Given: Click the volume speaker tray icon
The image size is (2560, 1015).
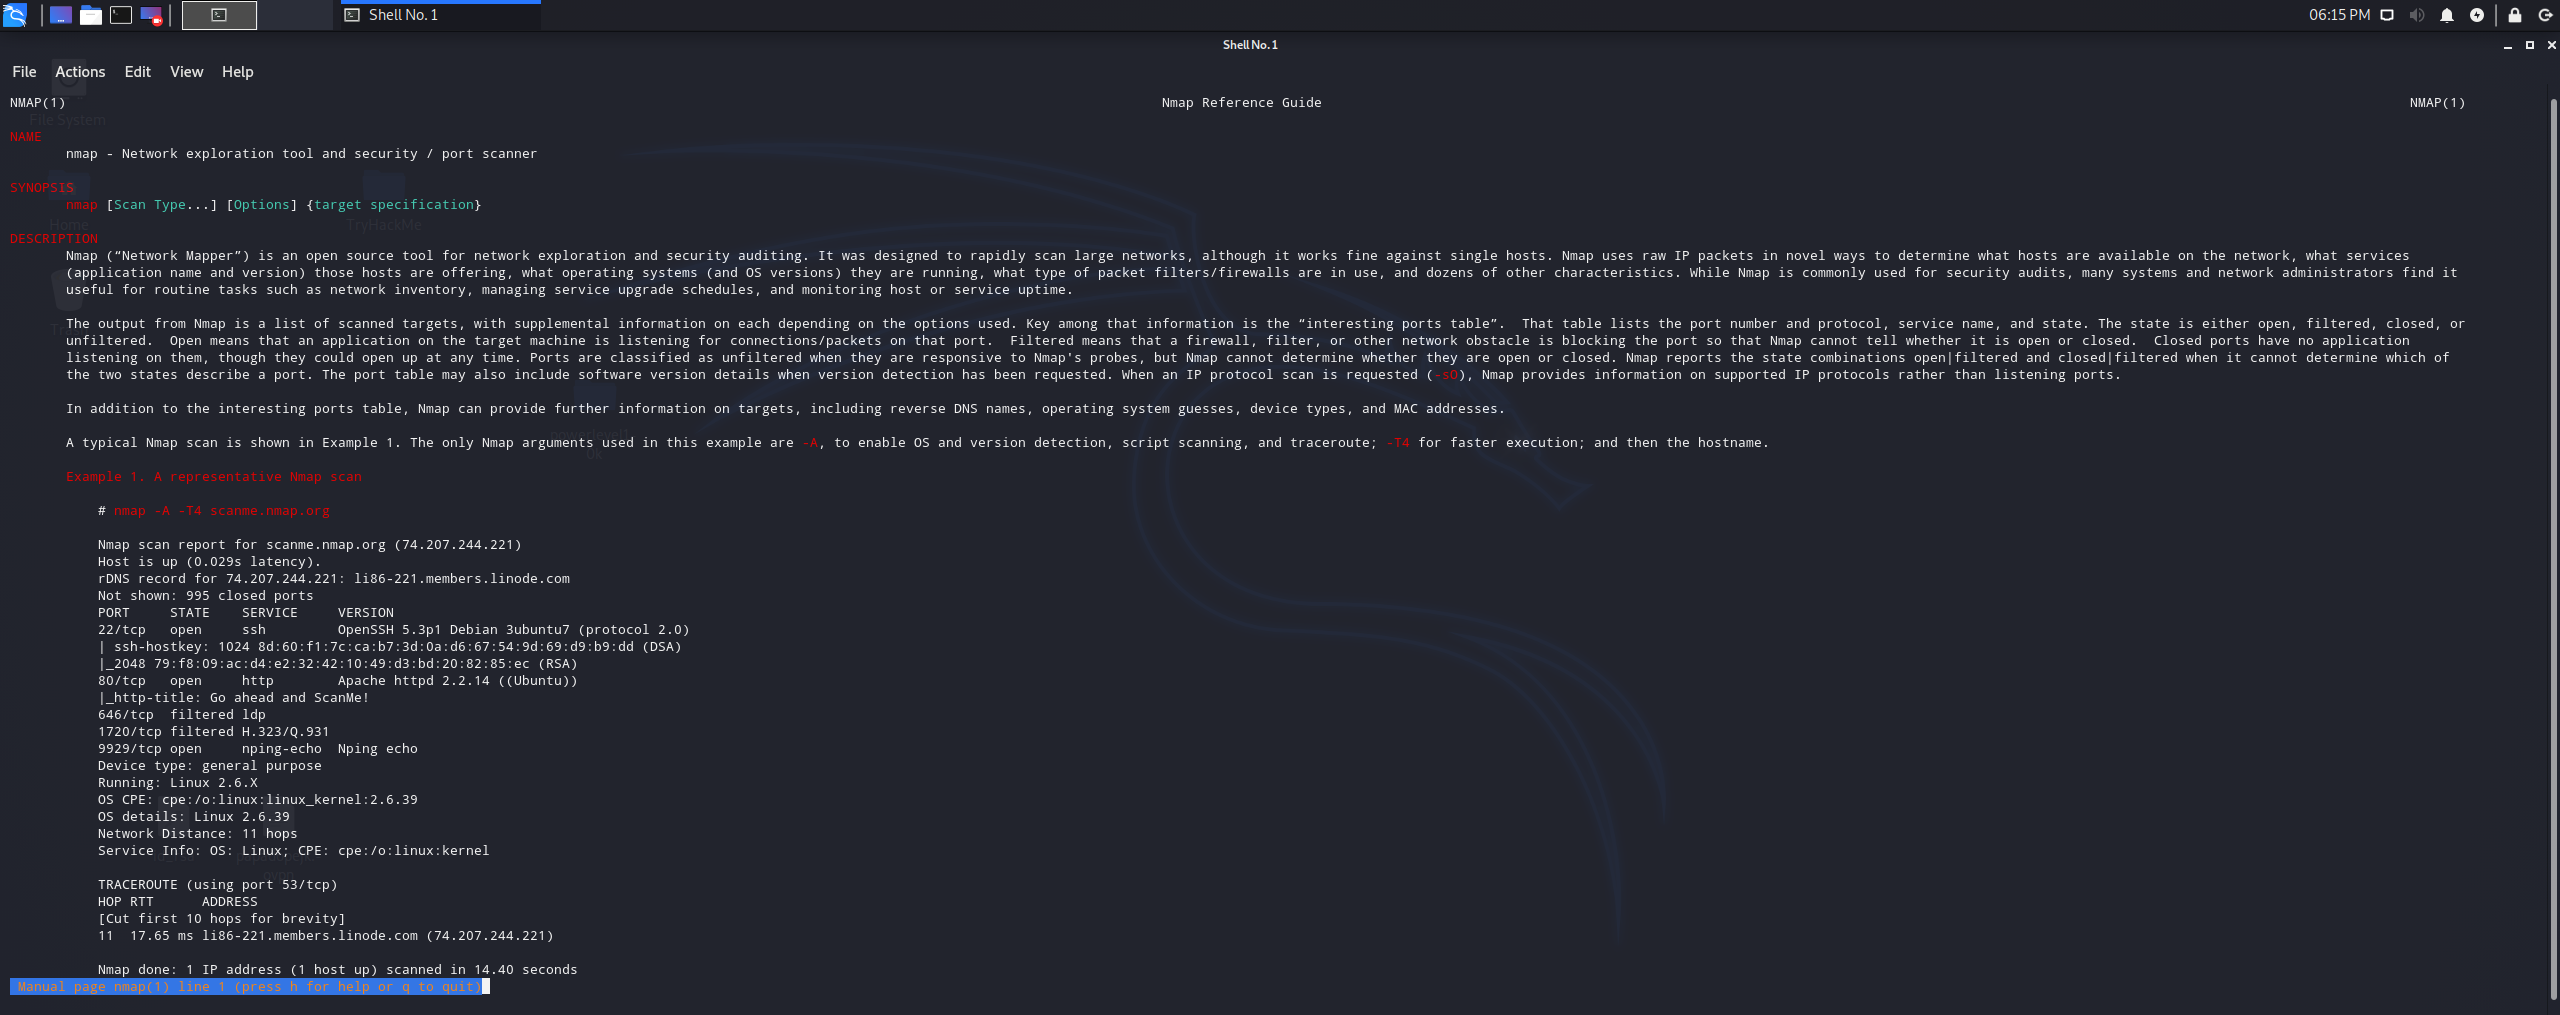Looking at the screenshot, I should [x=2417, y=15].
